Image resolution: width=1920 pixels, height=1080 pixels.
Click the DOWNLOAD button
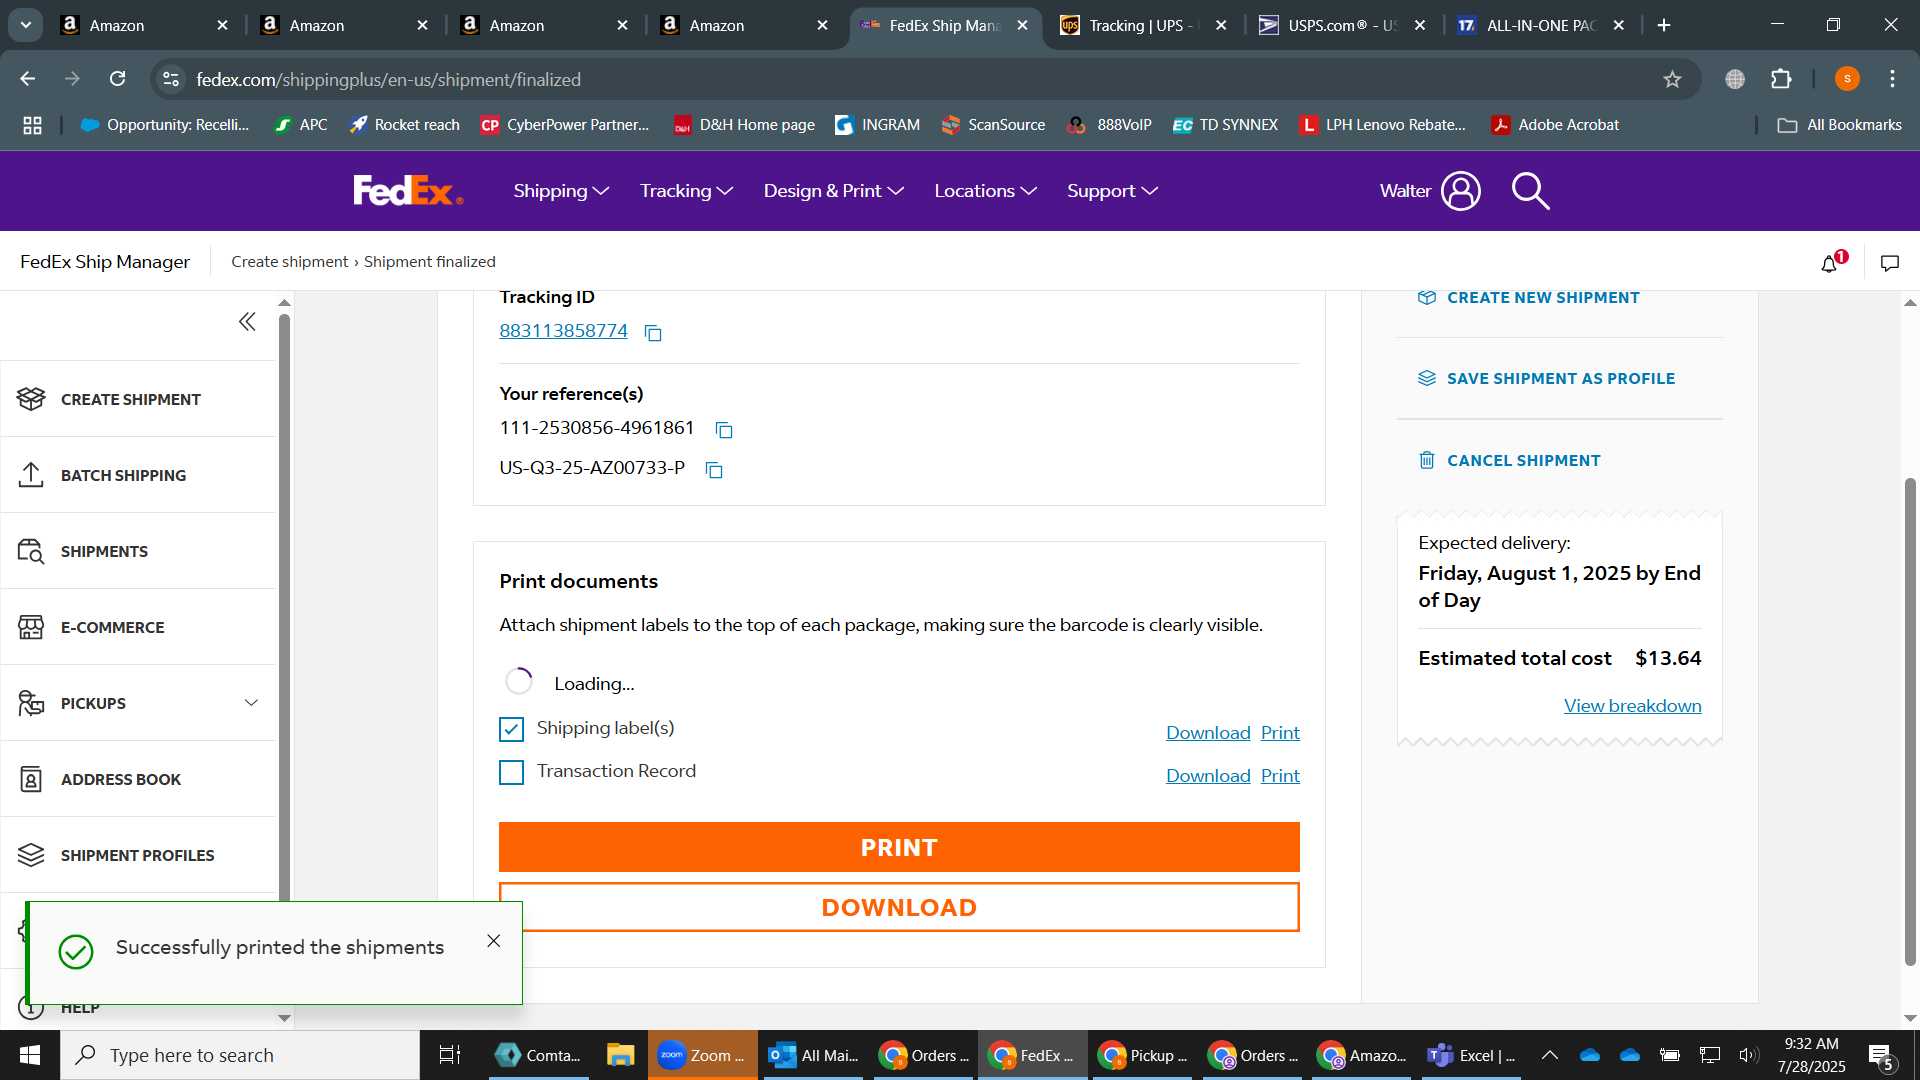(899, 907)
